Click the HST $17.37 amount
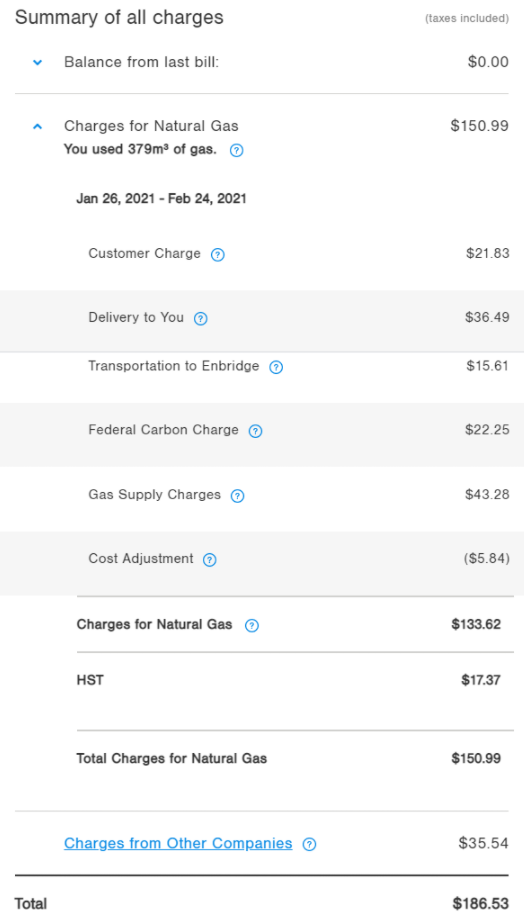This screenshot has width=524, height=922. click(481, 680)
